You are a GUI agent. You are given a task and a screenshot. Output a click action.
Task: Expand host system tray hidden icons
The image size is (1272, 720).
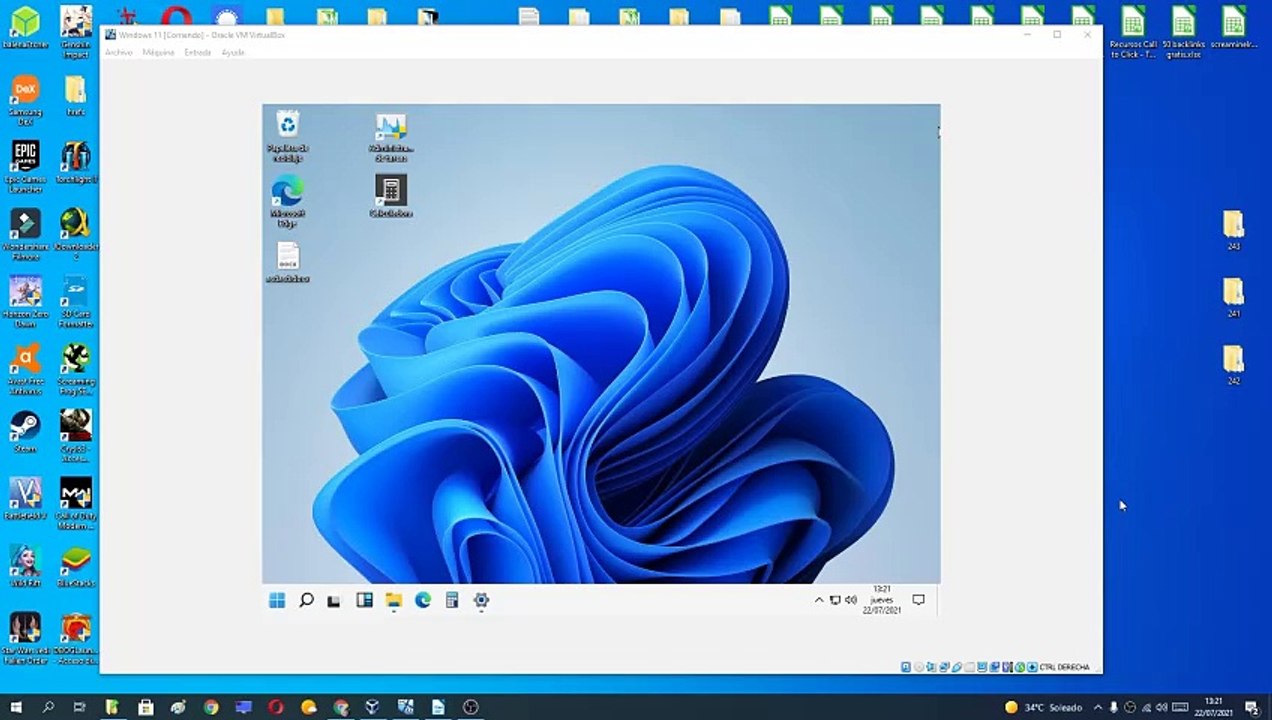tap(1098, 707)
